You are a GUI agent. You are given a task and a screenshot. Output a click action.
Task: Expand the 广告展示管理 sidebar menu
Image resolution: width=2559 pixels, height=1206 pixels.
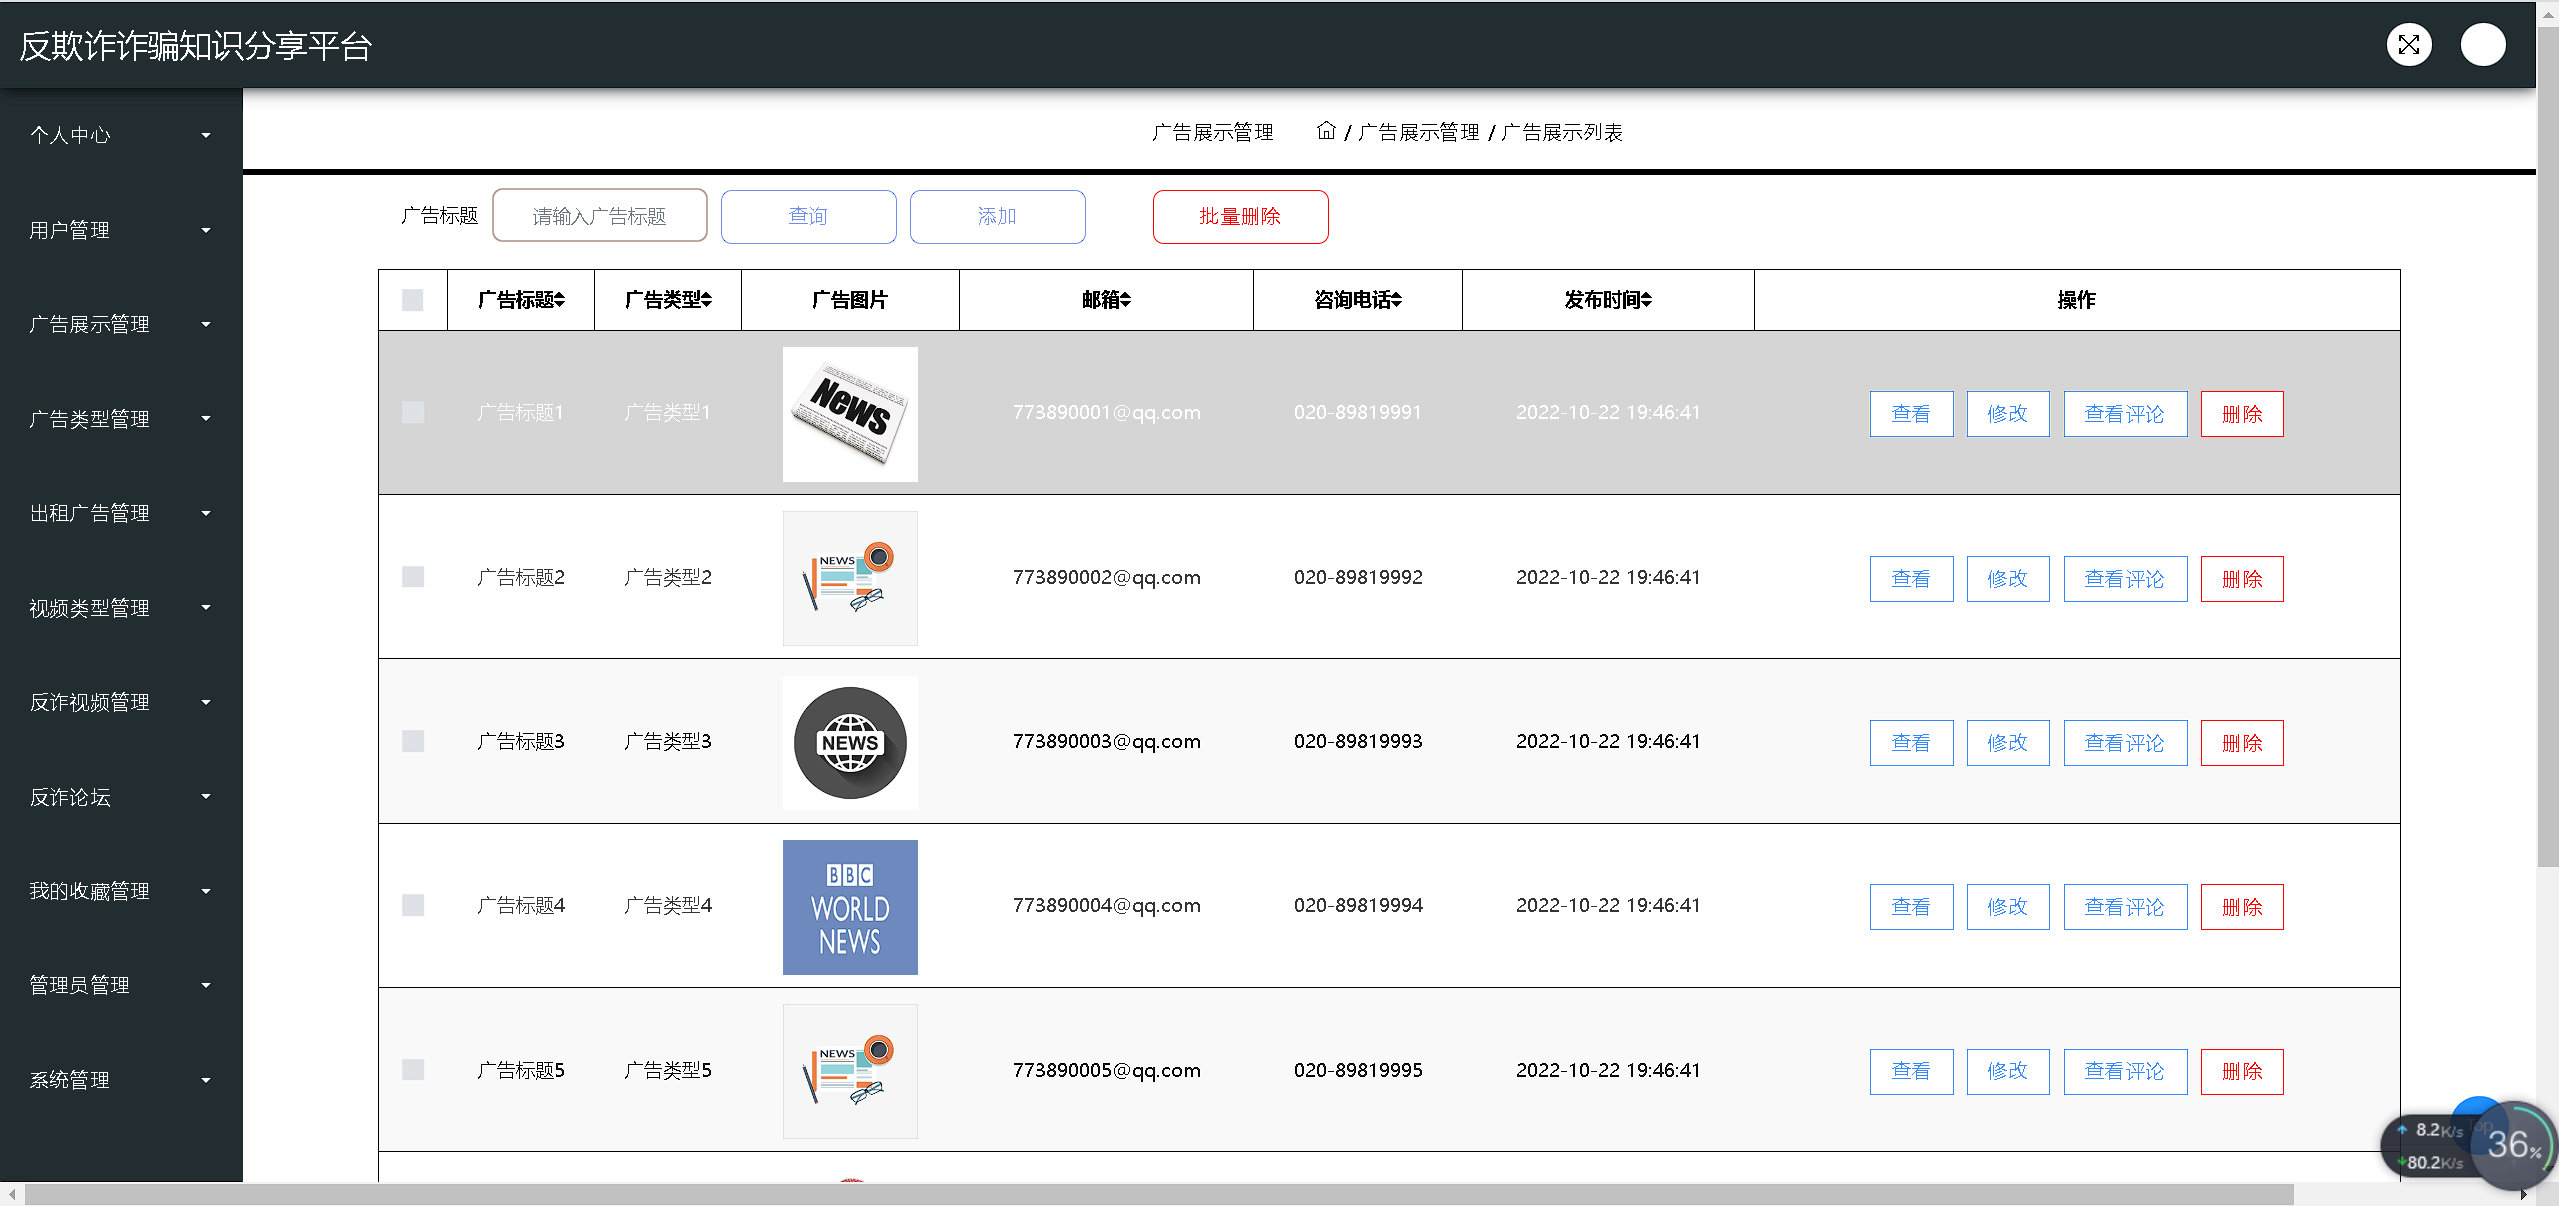pyautogui.click(x=121, y=324)
